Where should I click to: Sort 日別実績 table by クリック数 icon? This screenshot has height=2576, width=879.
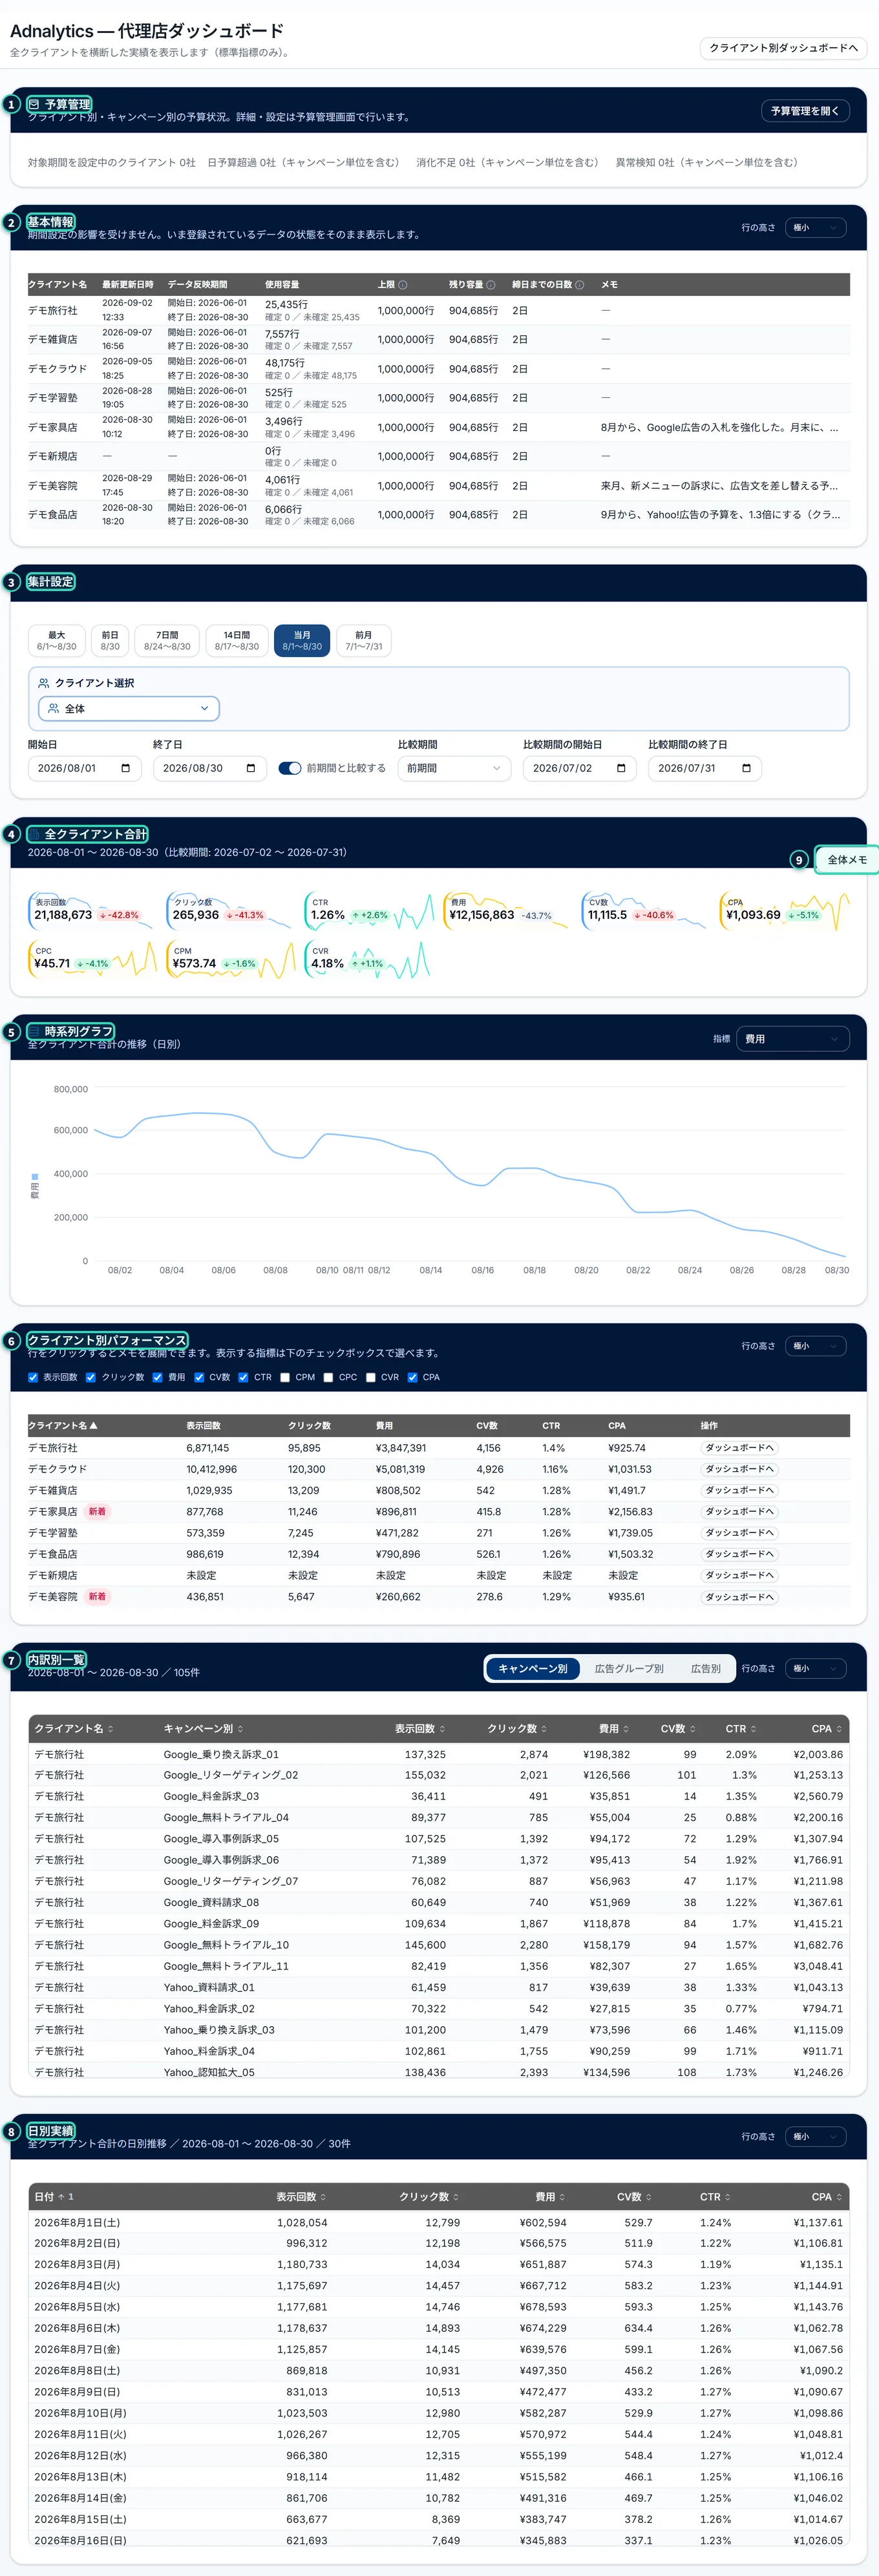tap(456, 2197)
